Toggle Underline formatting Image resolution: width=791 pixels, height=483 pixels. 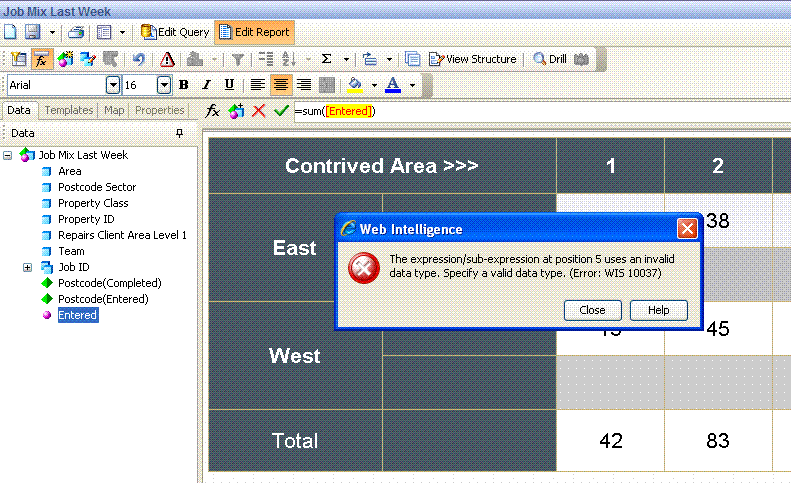coord(229,85)
